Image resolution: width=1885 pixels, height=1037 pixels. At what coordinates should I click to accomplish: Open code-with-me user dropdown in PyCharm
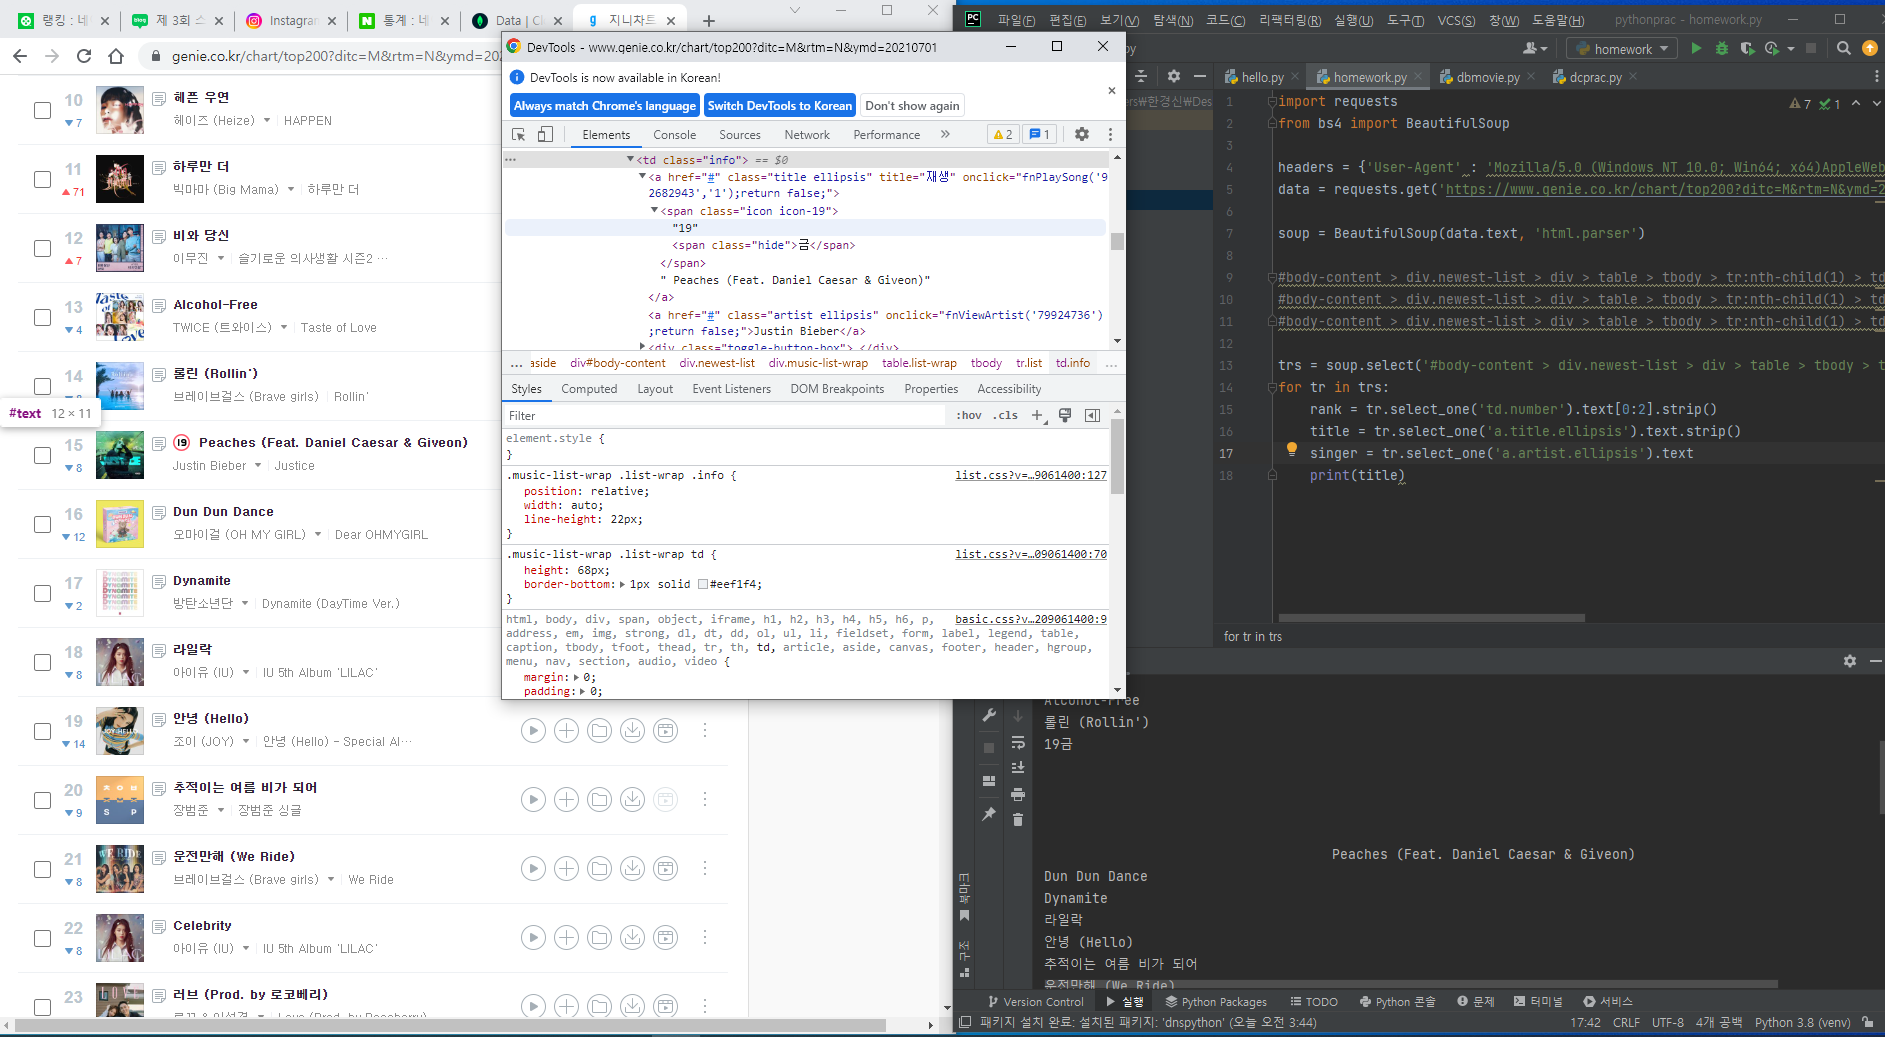pos(1535,48)
